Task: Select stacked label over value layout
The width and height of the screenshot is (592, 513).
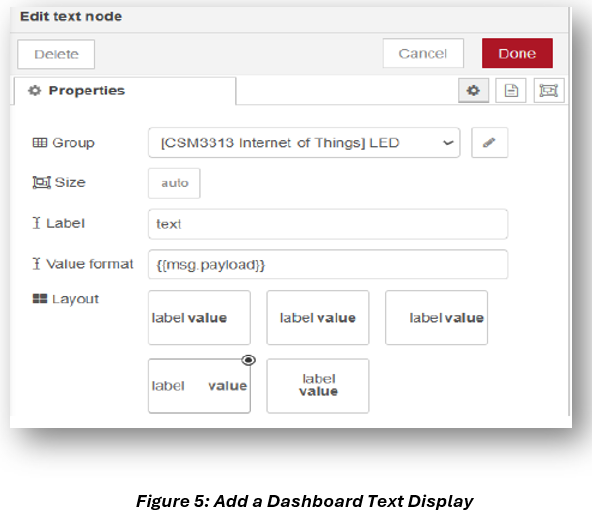Action: pos(318,386)
